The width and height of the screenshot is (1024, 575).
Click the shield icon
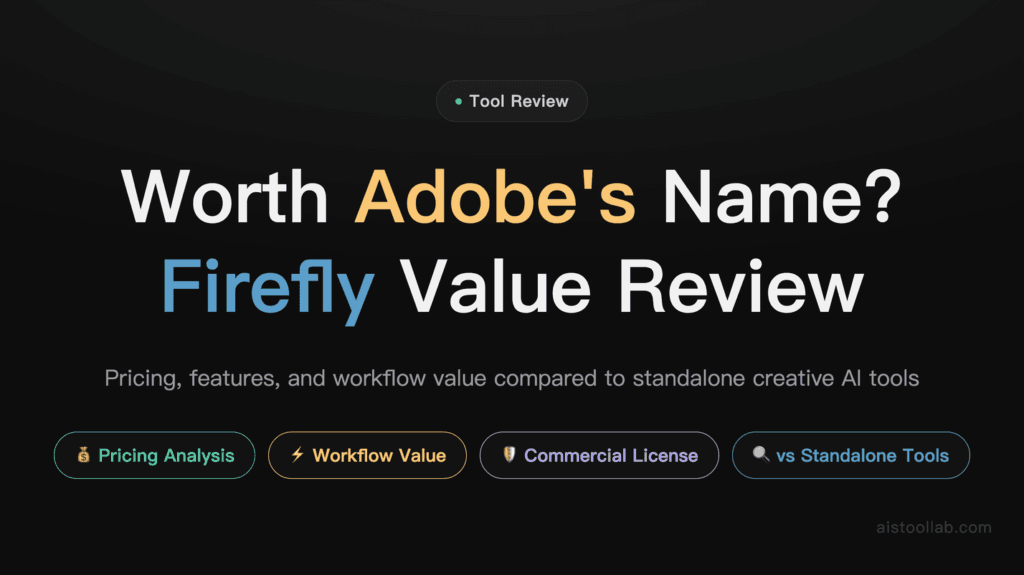(509, 454)
